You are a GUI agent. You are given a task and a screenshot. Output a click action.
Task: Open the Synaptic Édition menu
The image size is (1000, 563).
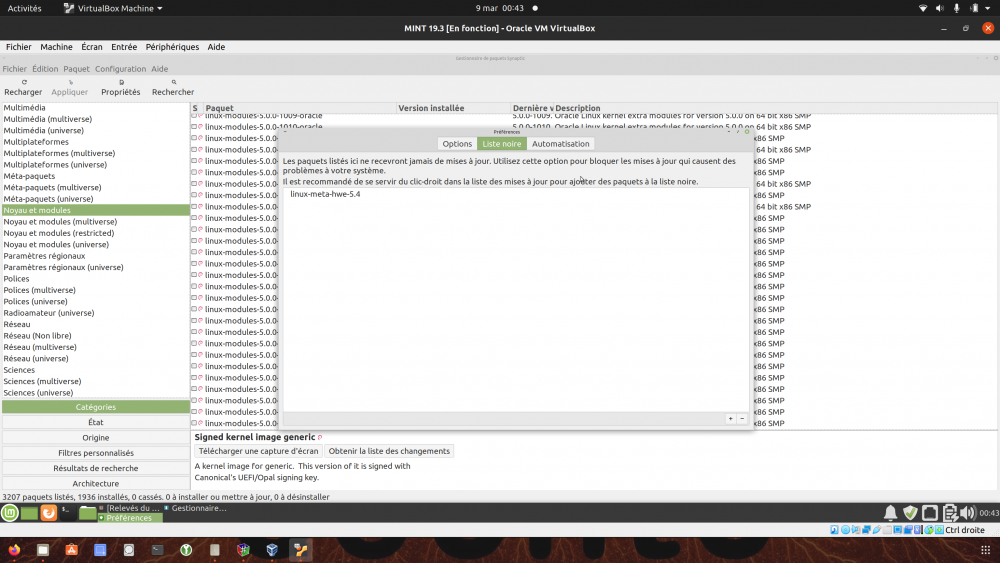[x=45, y=69]
